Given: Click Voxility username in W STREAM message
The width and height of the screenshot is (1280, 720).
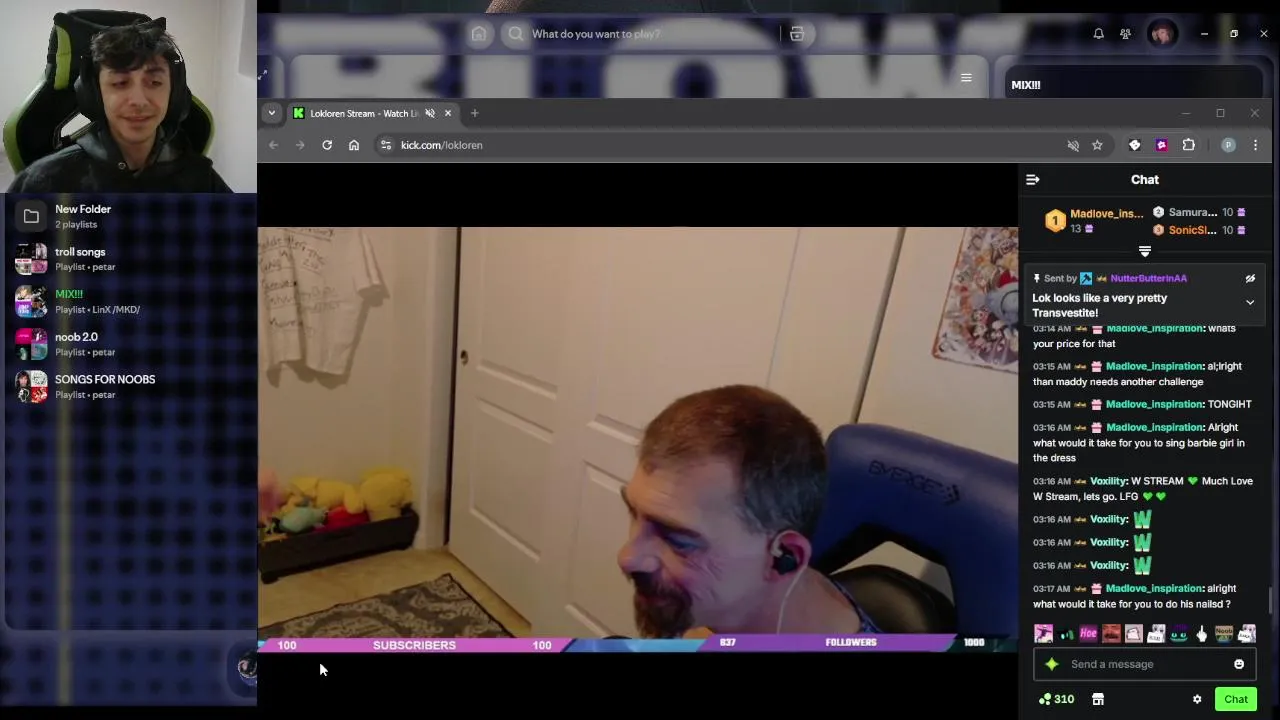Looking at the screenshot, I should (1109, 481).
